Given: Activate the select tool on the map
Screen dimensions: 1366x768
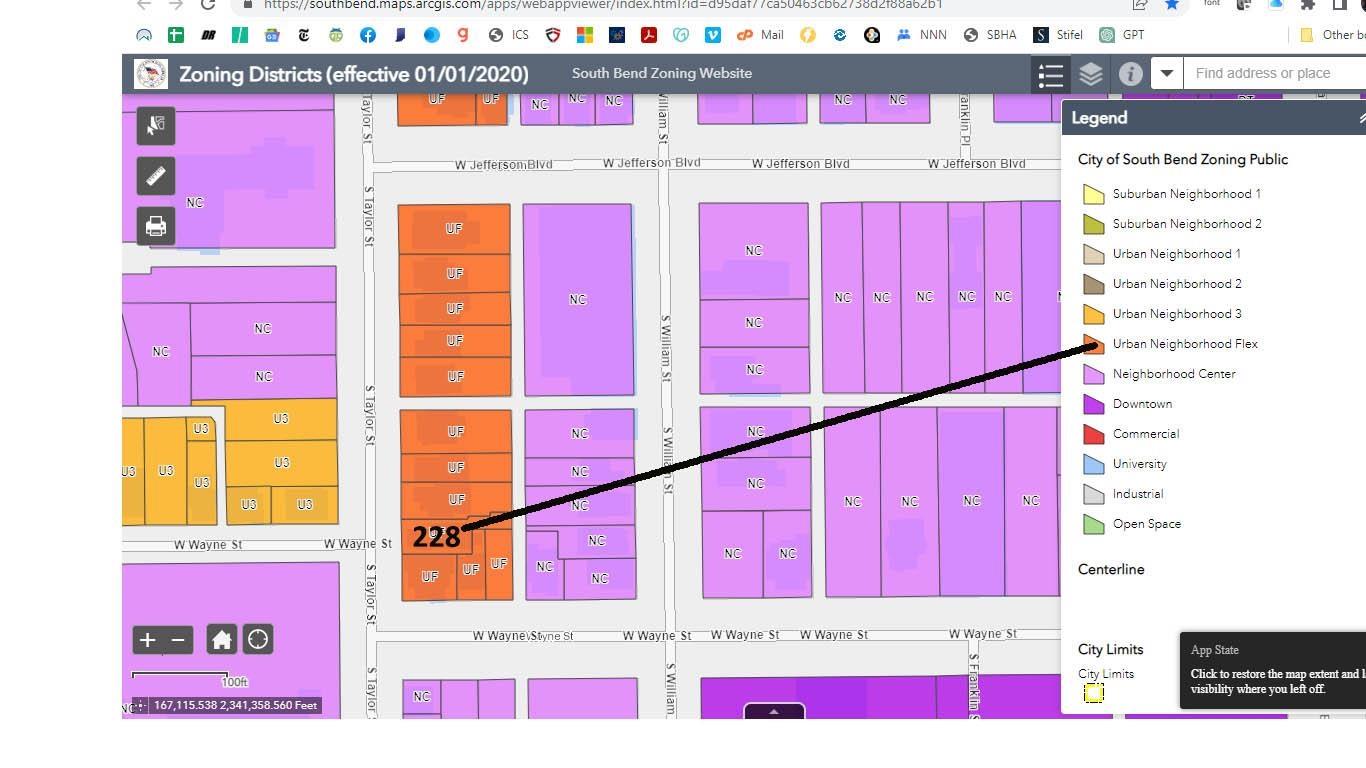Looking at the screenshot, I should pos(156,125).
